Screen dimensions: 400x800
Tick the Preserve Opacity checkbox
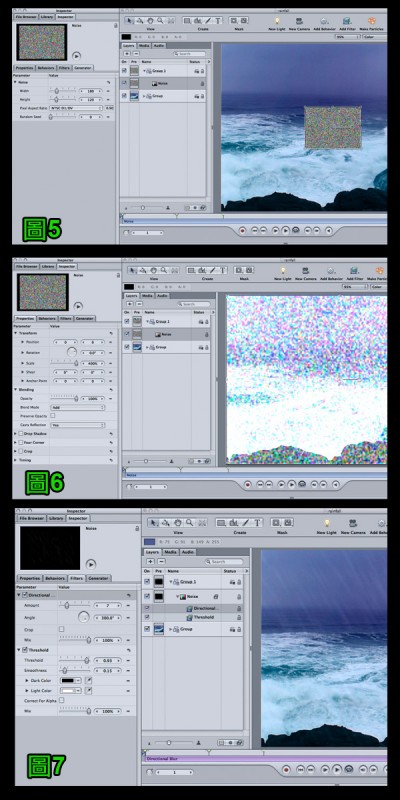tap(53, 416)
